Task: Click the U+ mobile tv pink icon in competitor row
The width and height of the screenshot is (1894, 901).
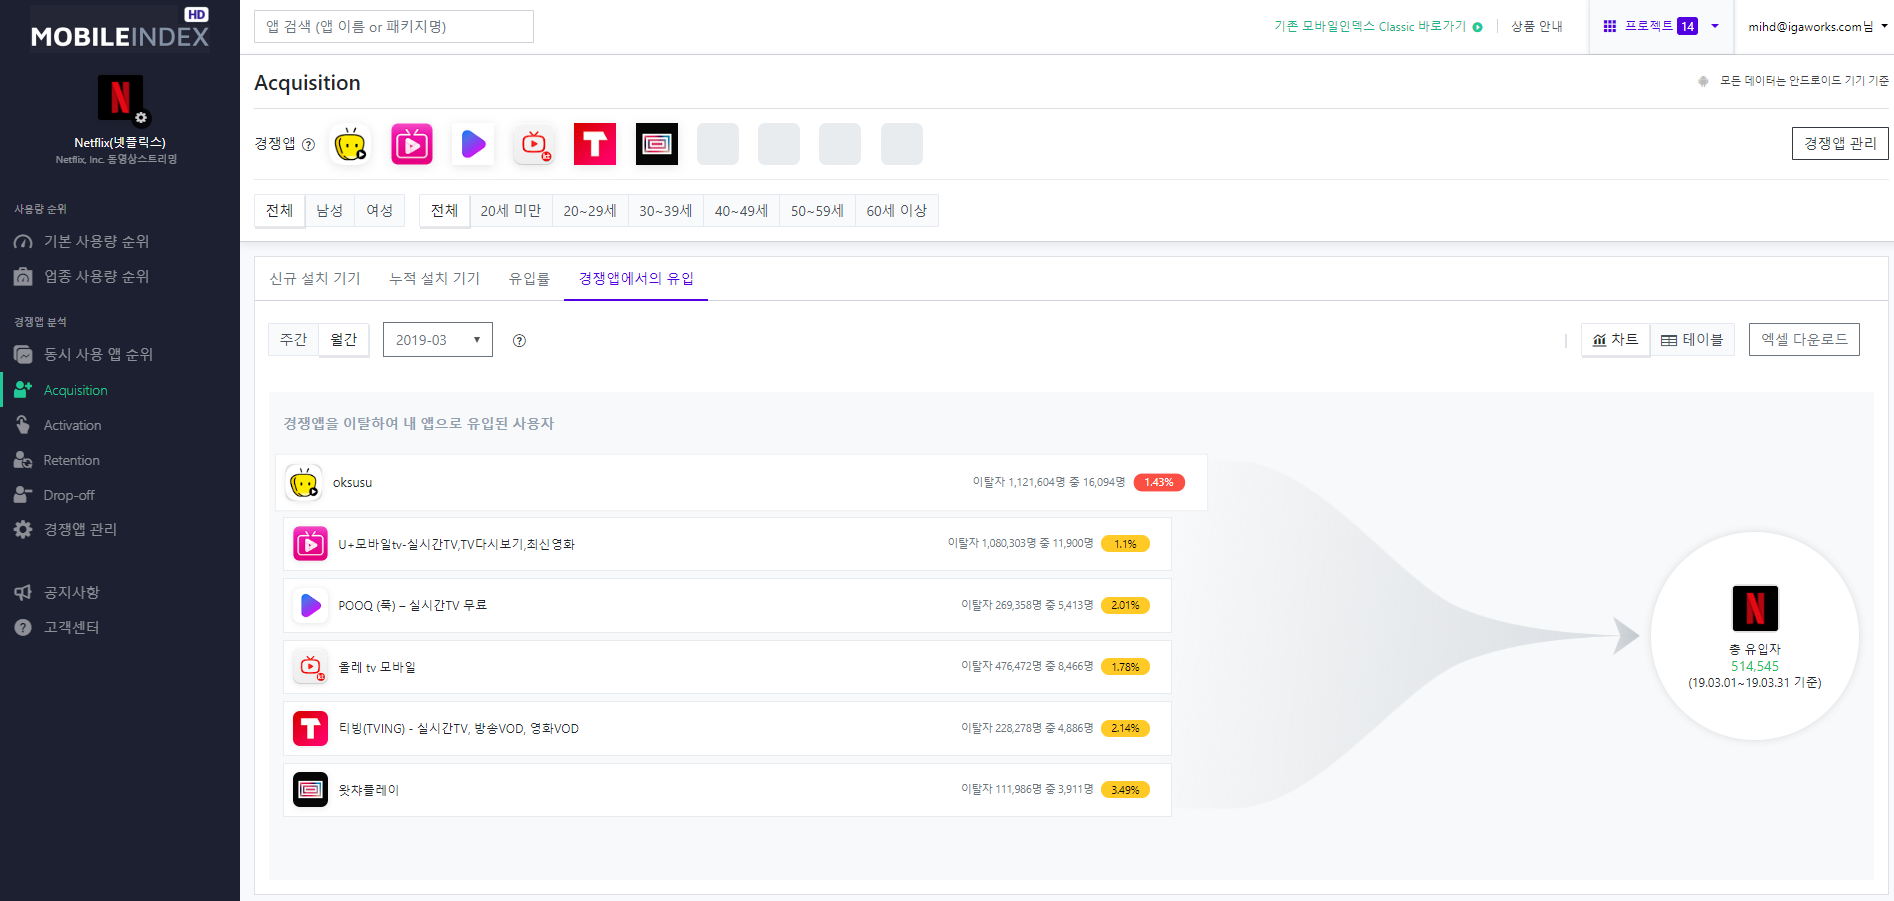Action: click(x=412, y=144)
